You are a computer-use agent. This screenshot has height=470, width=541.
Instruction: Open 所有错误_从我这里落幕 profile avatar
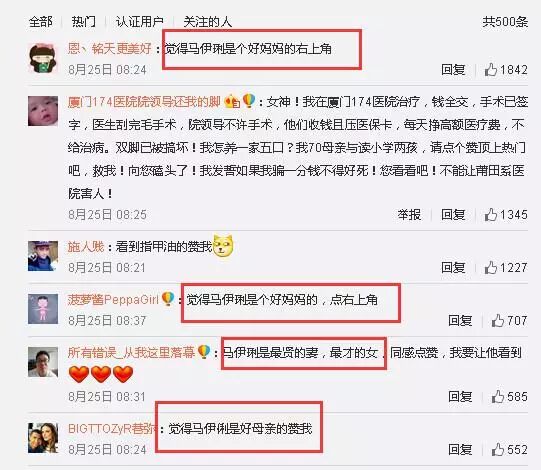(43, 362)
